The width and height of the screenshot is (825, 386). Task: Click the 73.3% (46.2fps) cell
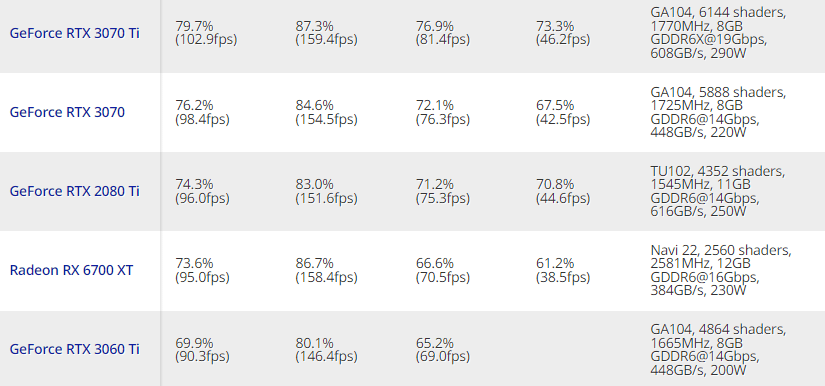[x=563, y=33]
